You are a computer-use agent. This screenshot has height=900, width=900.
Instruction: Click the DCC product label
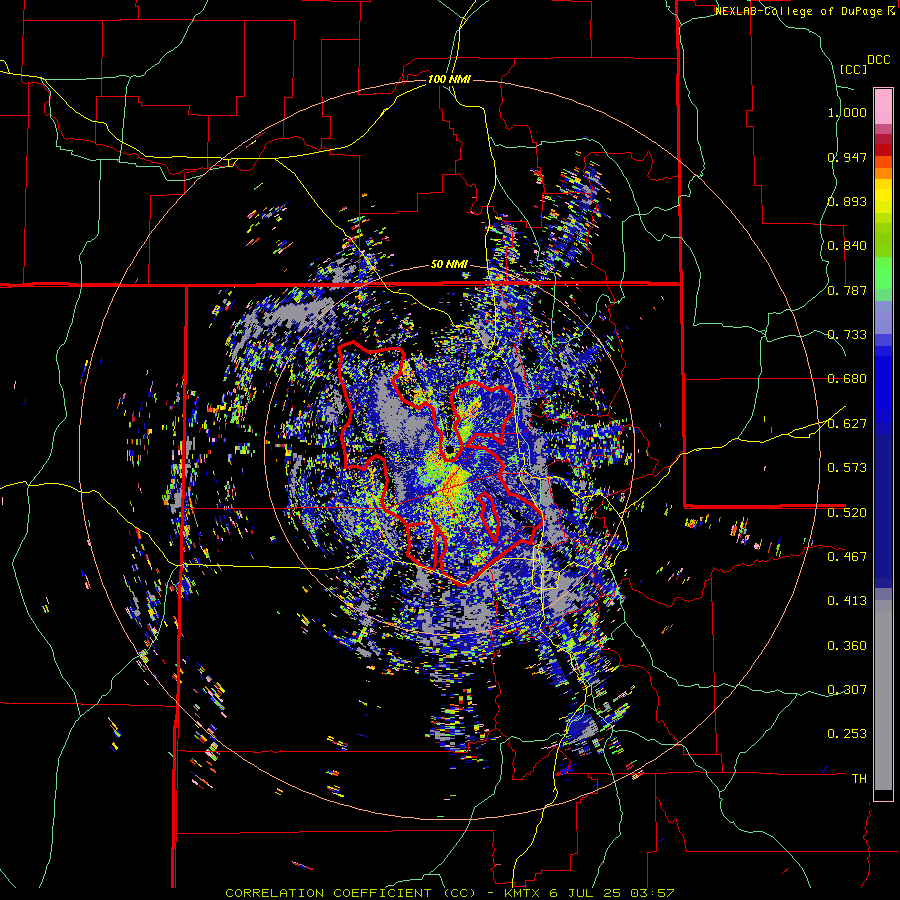[x=878, y=60]
